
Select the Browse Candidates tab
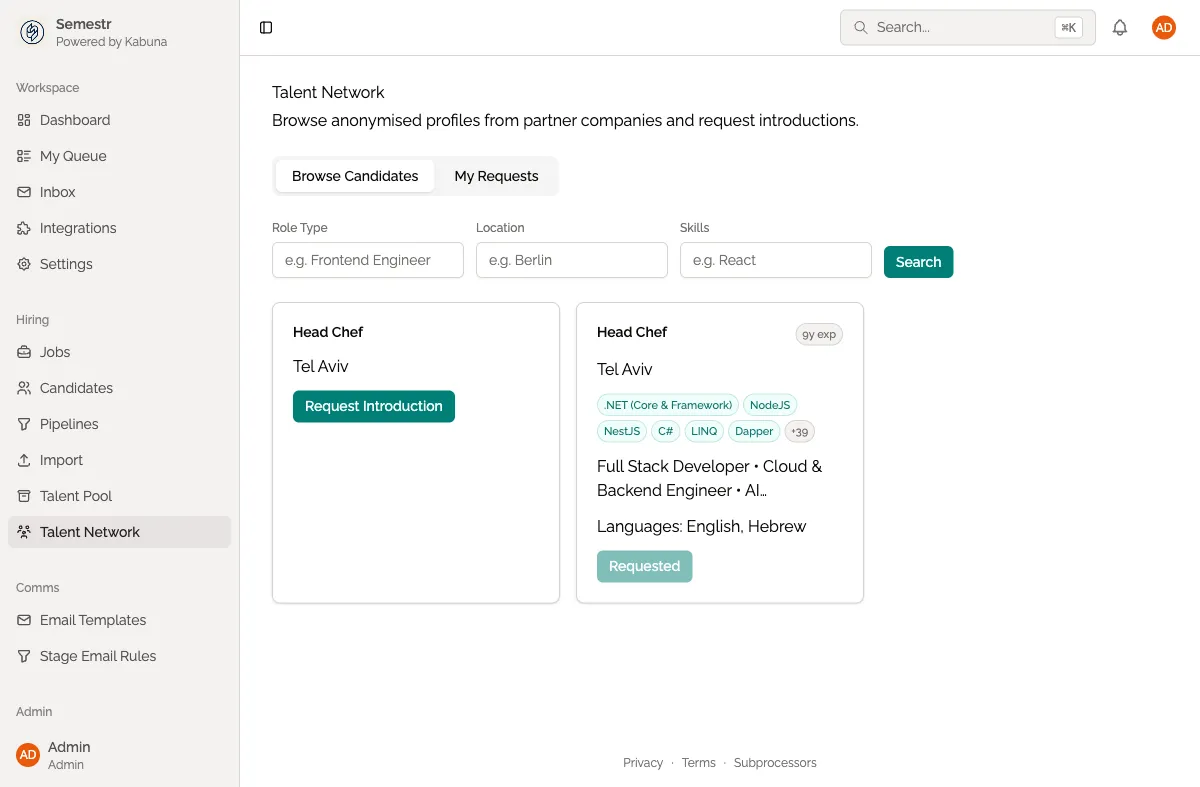(x=355, y=176)
